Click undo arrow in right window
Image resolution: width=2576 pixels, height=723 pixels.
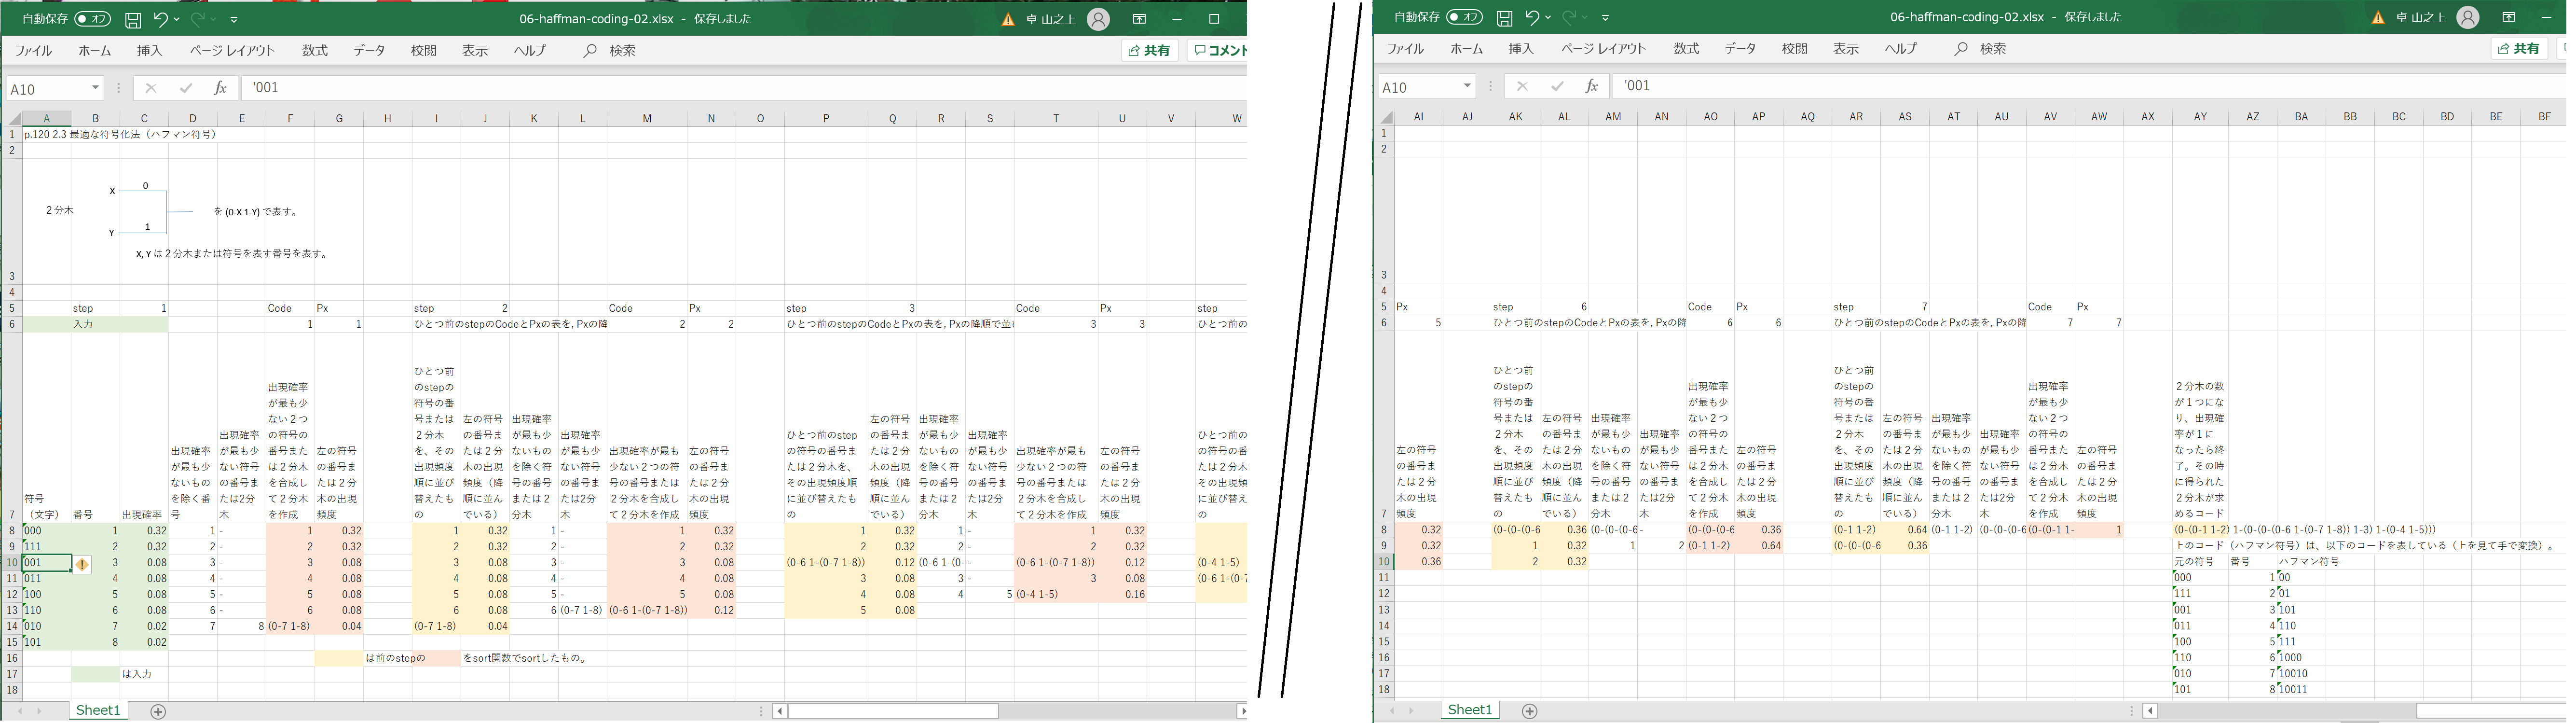pos(1531,17)
